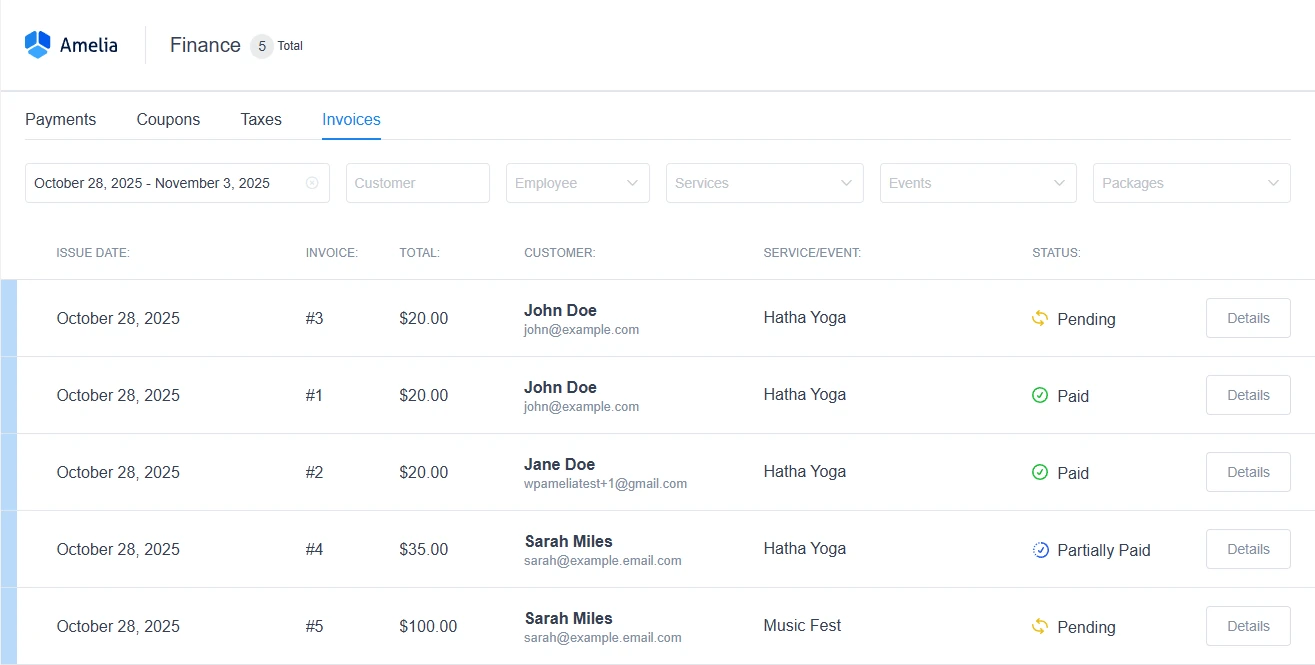Image resolution: width=1315 pixels, height=665 pixels.
Task: Expand the Packages dropdown
Action: (1191, 183)
